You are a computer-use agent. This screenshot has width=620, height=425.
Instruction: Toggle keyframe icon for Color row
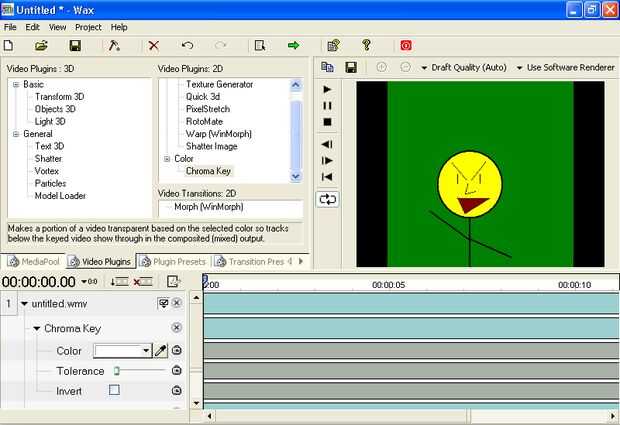click(177, 350)
